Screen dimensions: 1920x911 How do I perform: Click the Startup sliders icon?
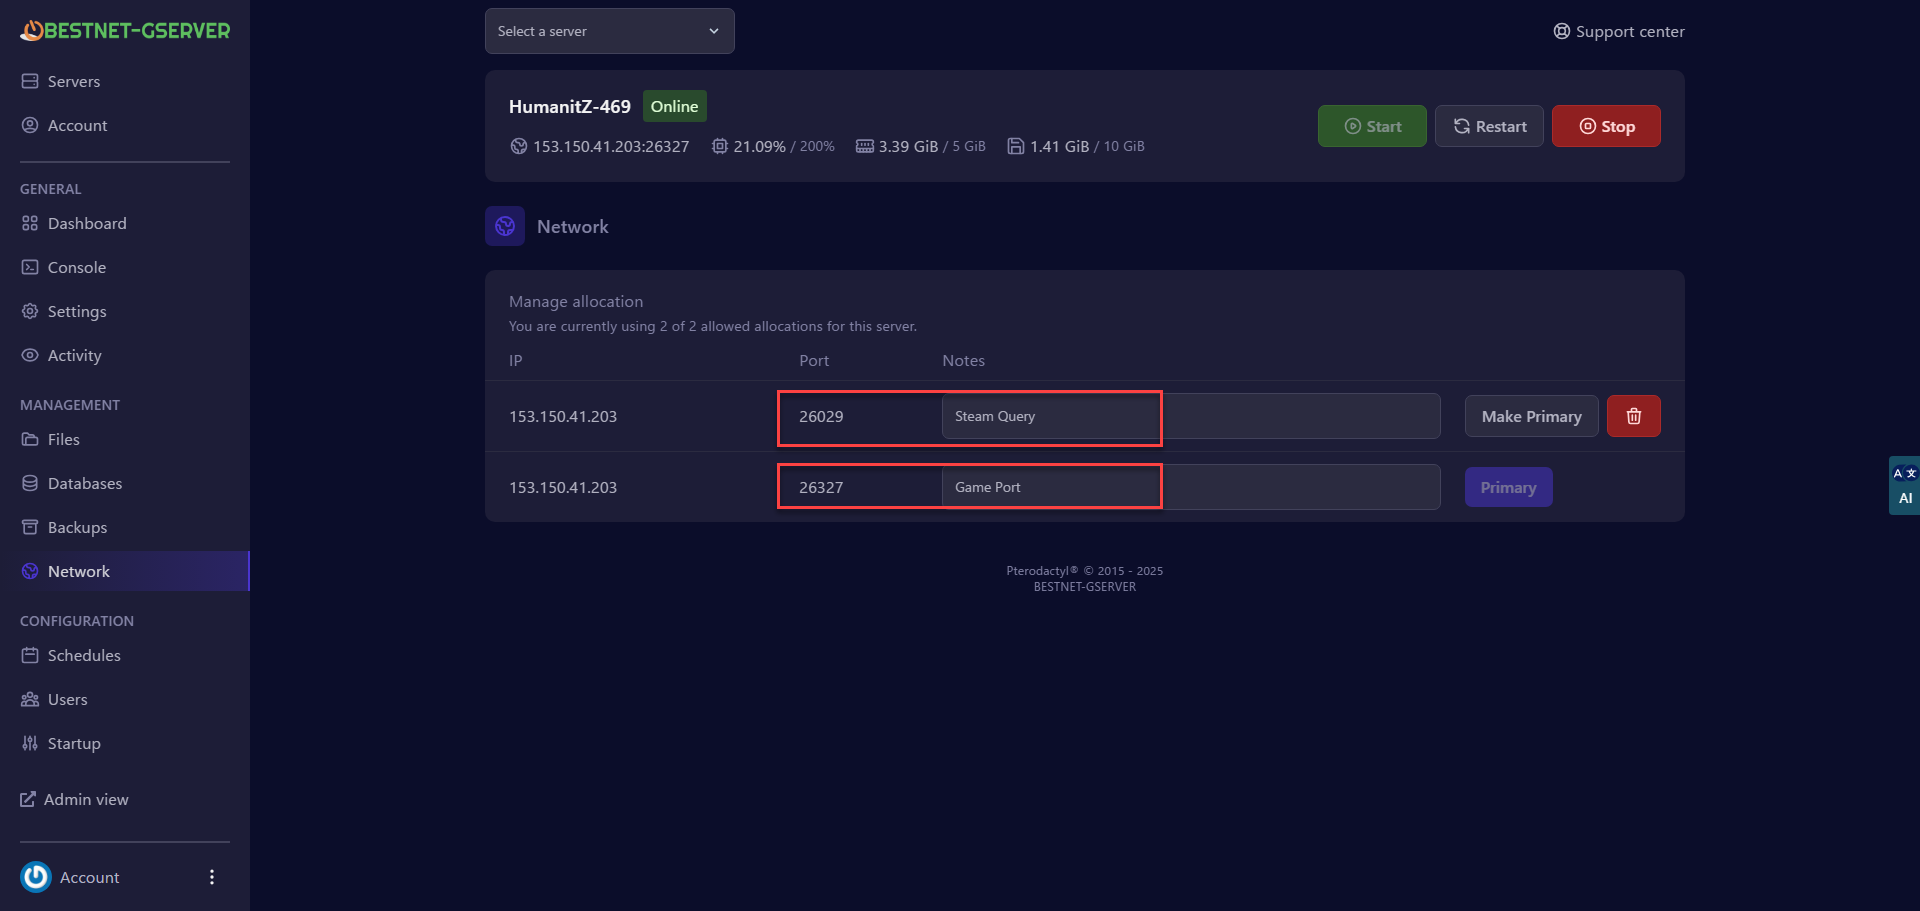(x=30, y=743)
